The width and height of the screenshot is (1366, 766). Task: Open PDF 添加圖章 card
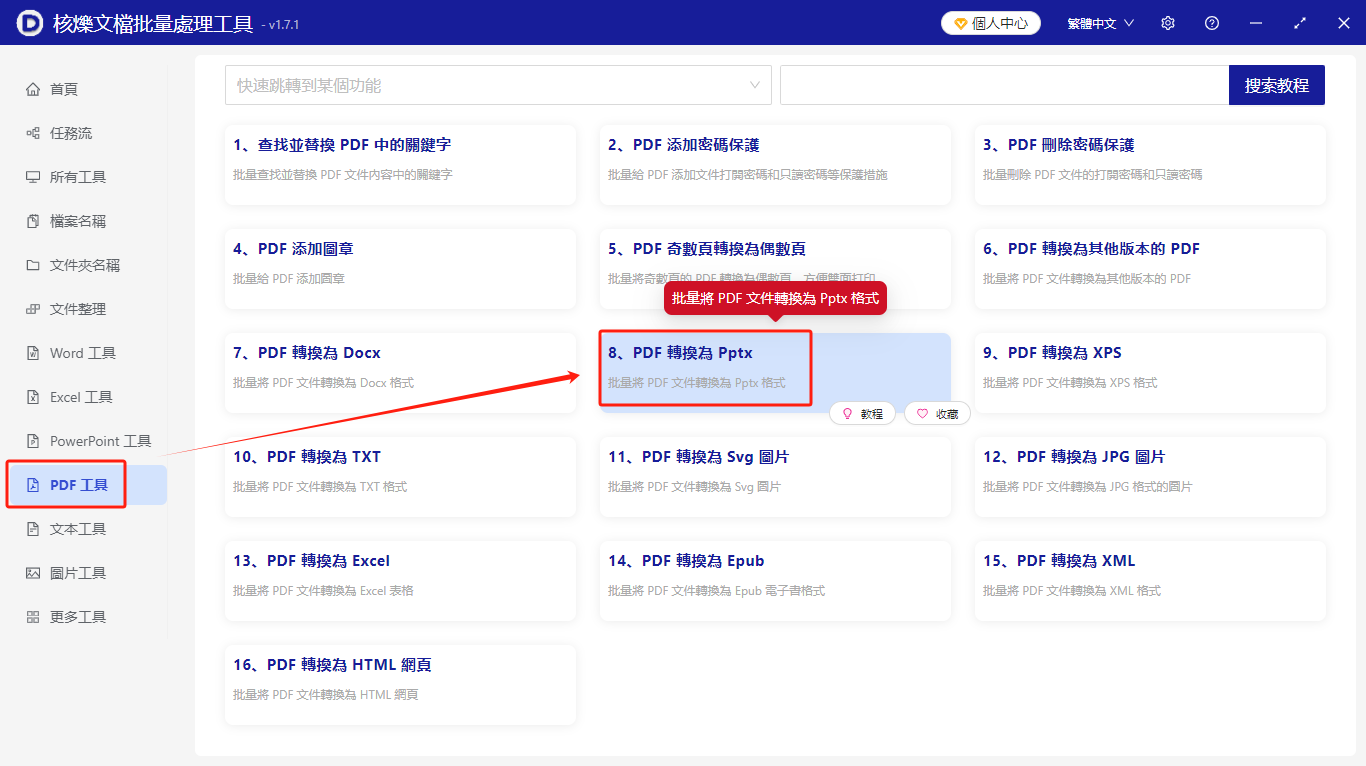coord(400,269)
